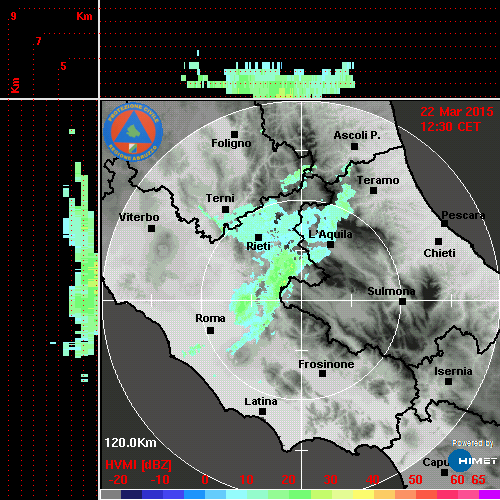500x500 pixels.
Task: Click the HVMI [dBZ] legend title
Action: point(138,465)
